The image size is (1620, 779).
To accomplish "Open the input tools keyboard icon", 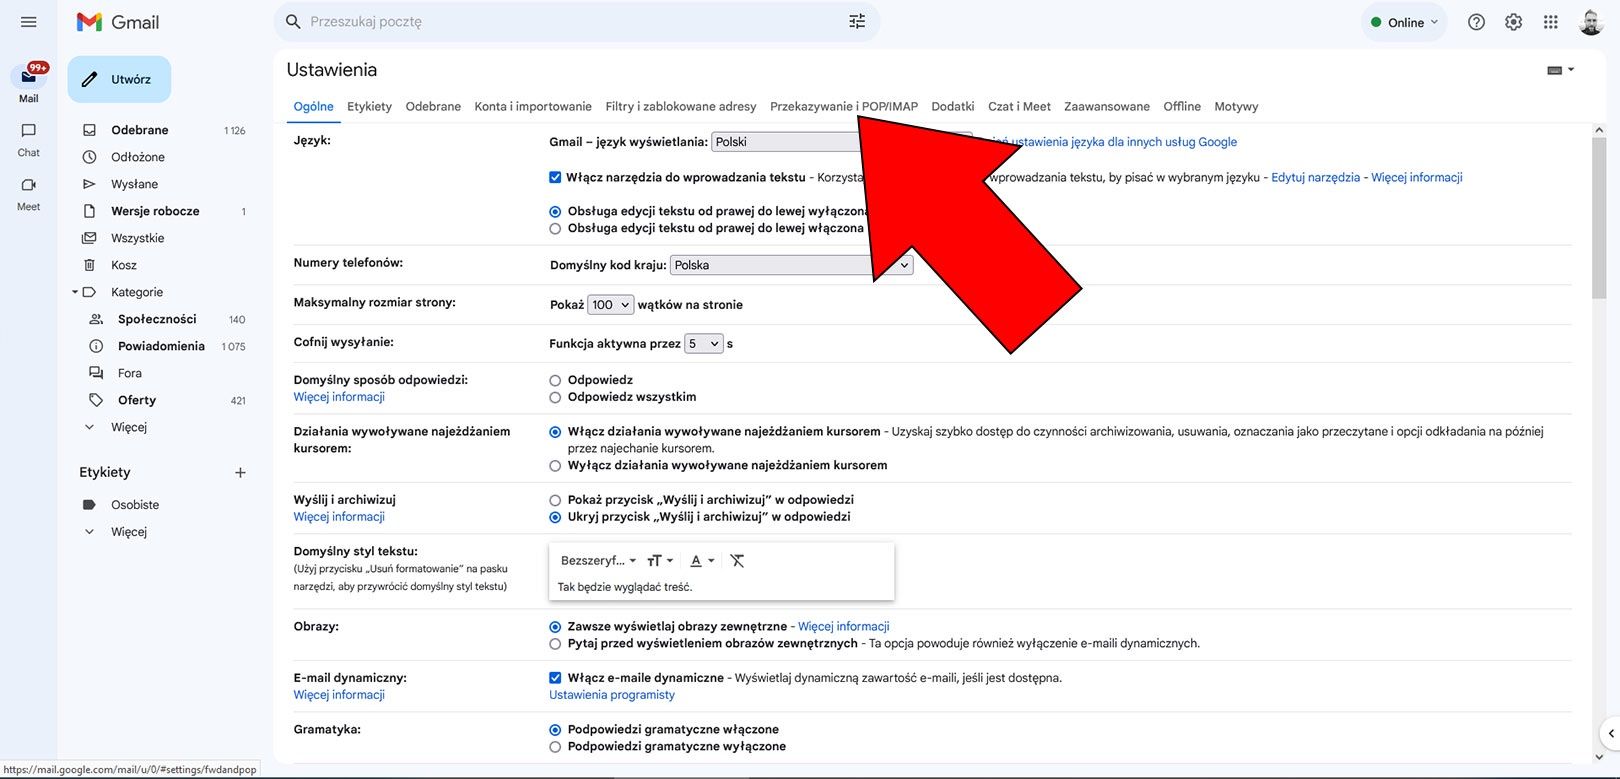I will pyautogui.click(x=1560, y=70).
